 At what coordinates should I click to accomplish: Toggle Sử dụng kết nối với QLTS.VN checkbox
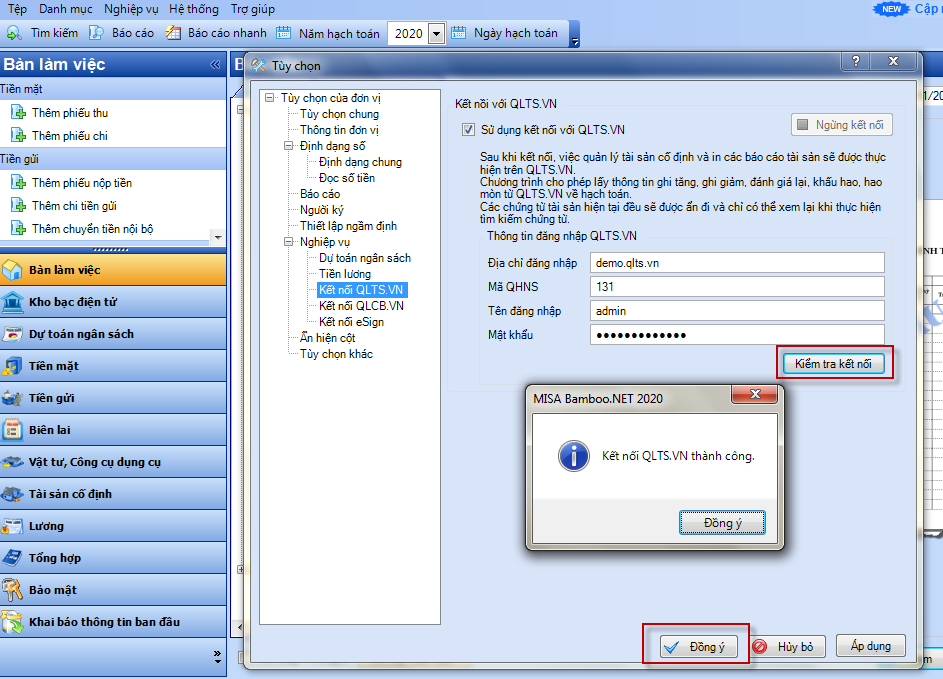click(468, 129)
